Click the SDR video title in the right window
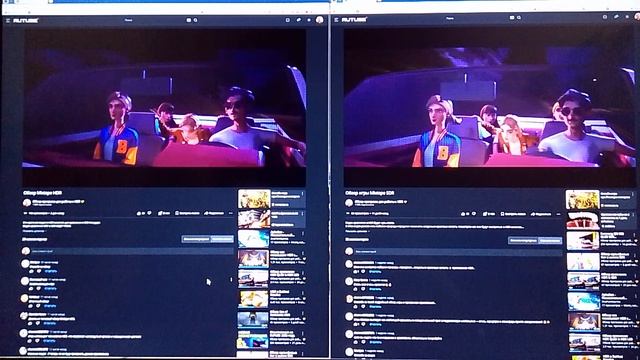This screenshot has width=640, height=360. coord(369,193)
